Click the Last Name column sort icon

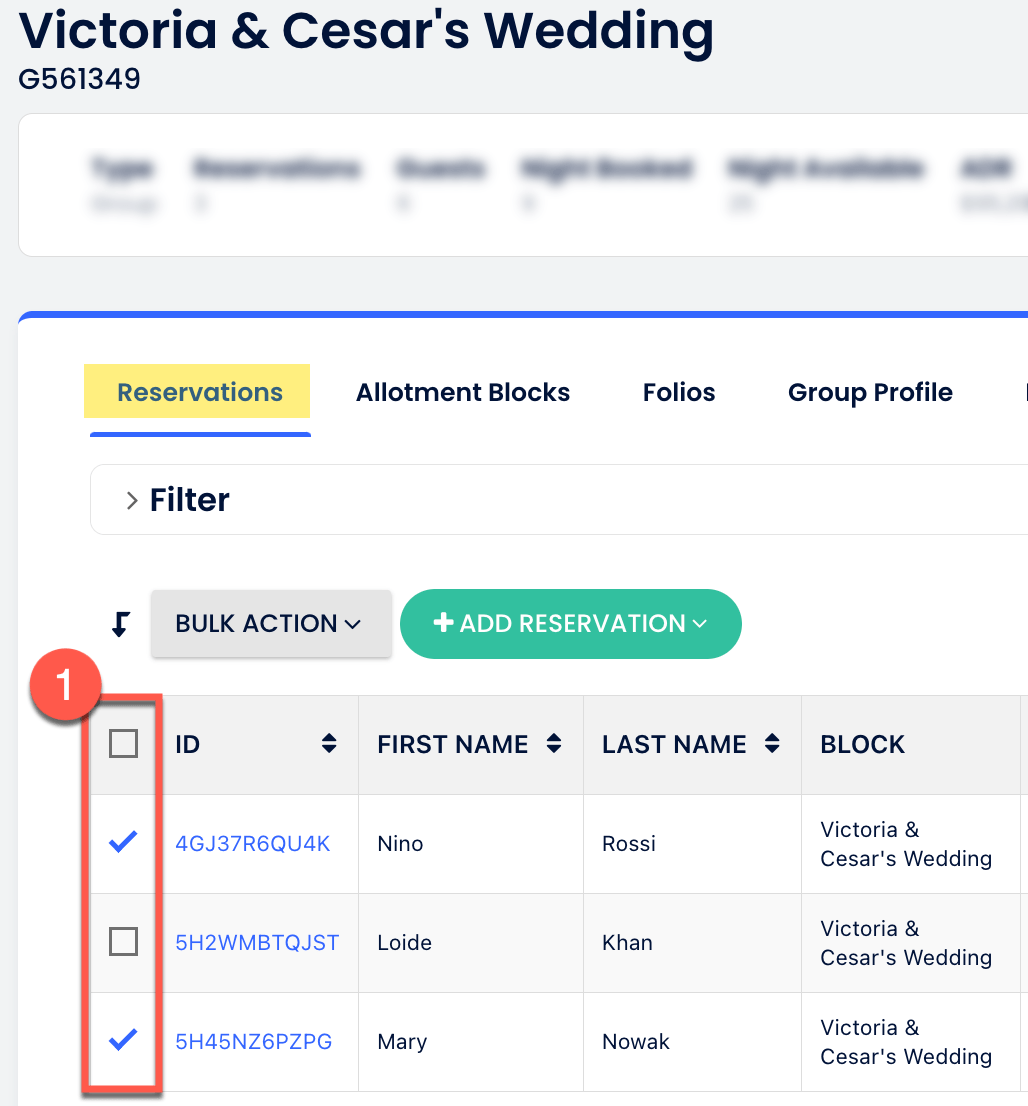point(771,744)
